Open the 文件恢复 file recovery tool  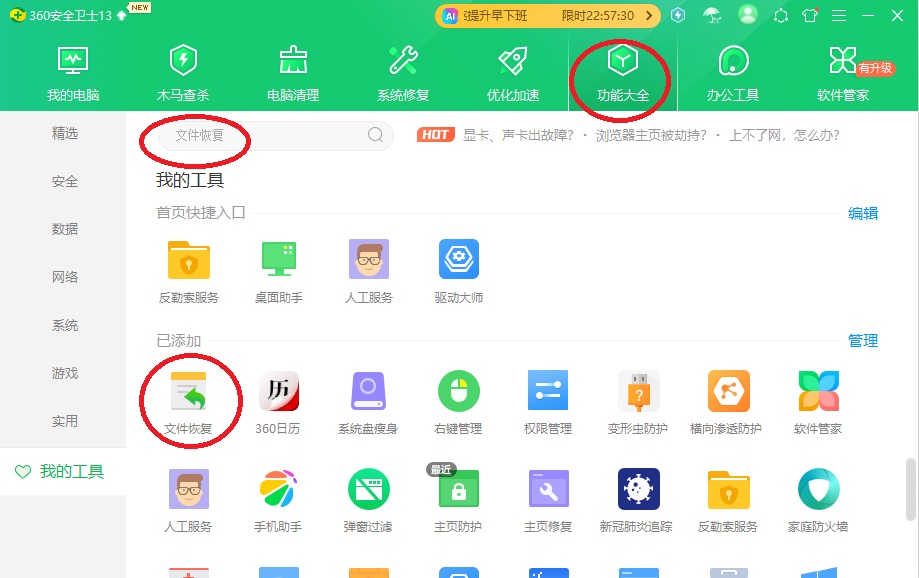189,398
